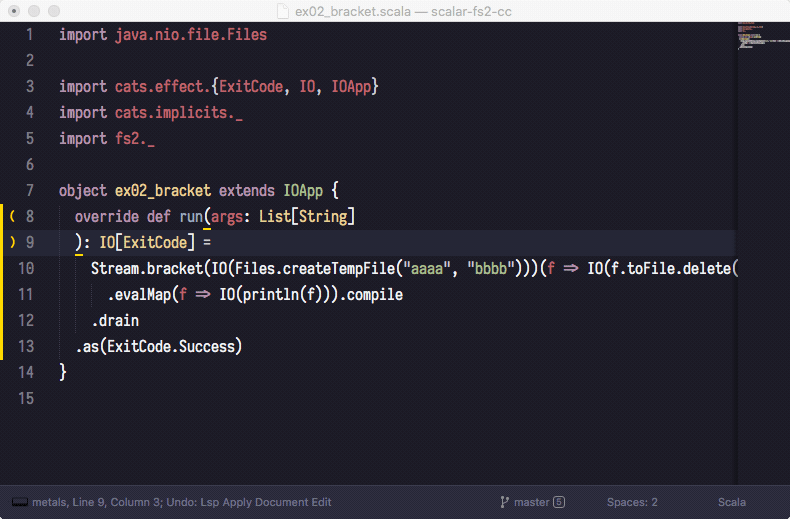This screenshot has width=790, height=519.
Task: Click line number 7 in gutter
Action: click(30, 190)
